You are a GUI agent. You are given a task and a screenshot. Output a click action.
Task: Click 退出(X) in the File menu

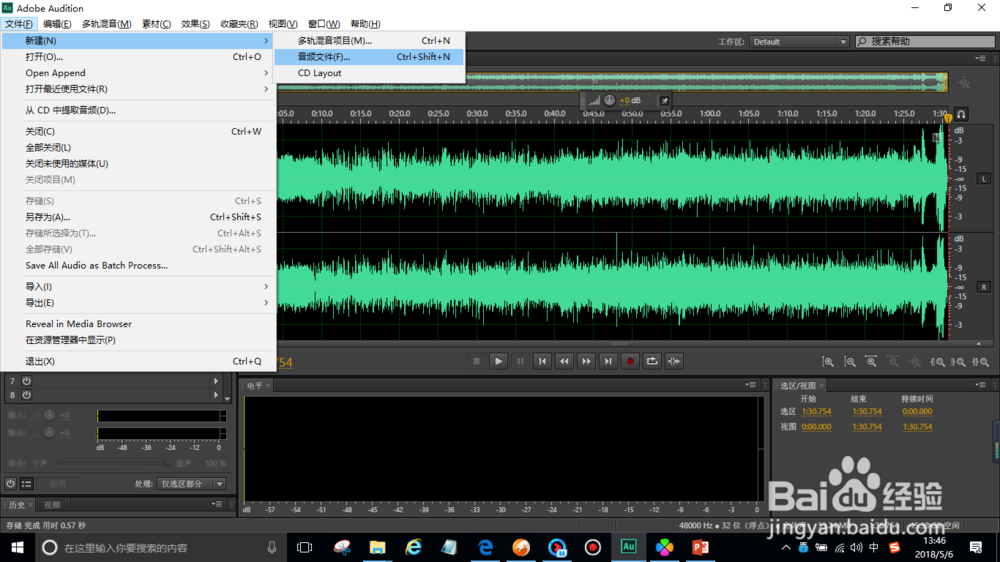pyautogui.click(x=139, y=361)
